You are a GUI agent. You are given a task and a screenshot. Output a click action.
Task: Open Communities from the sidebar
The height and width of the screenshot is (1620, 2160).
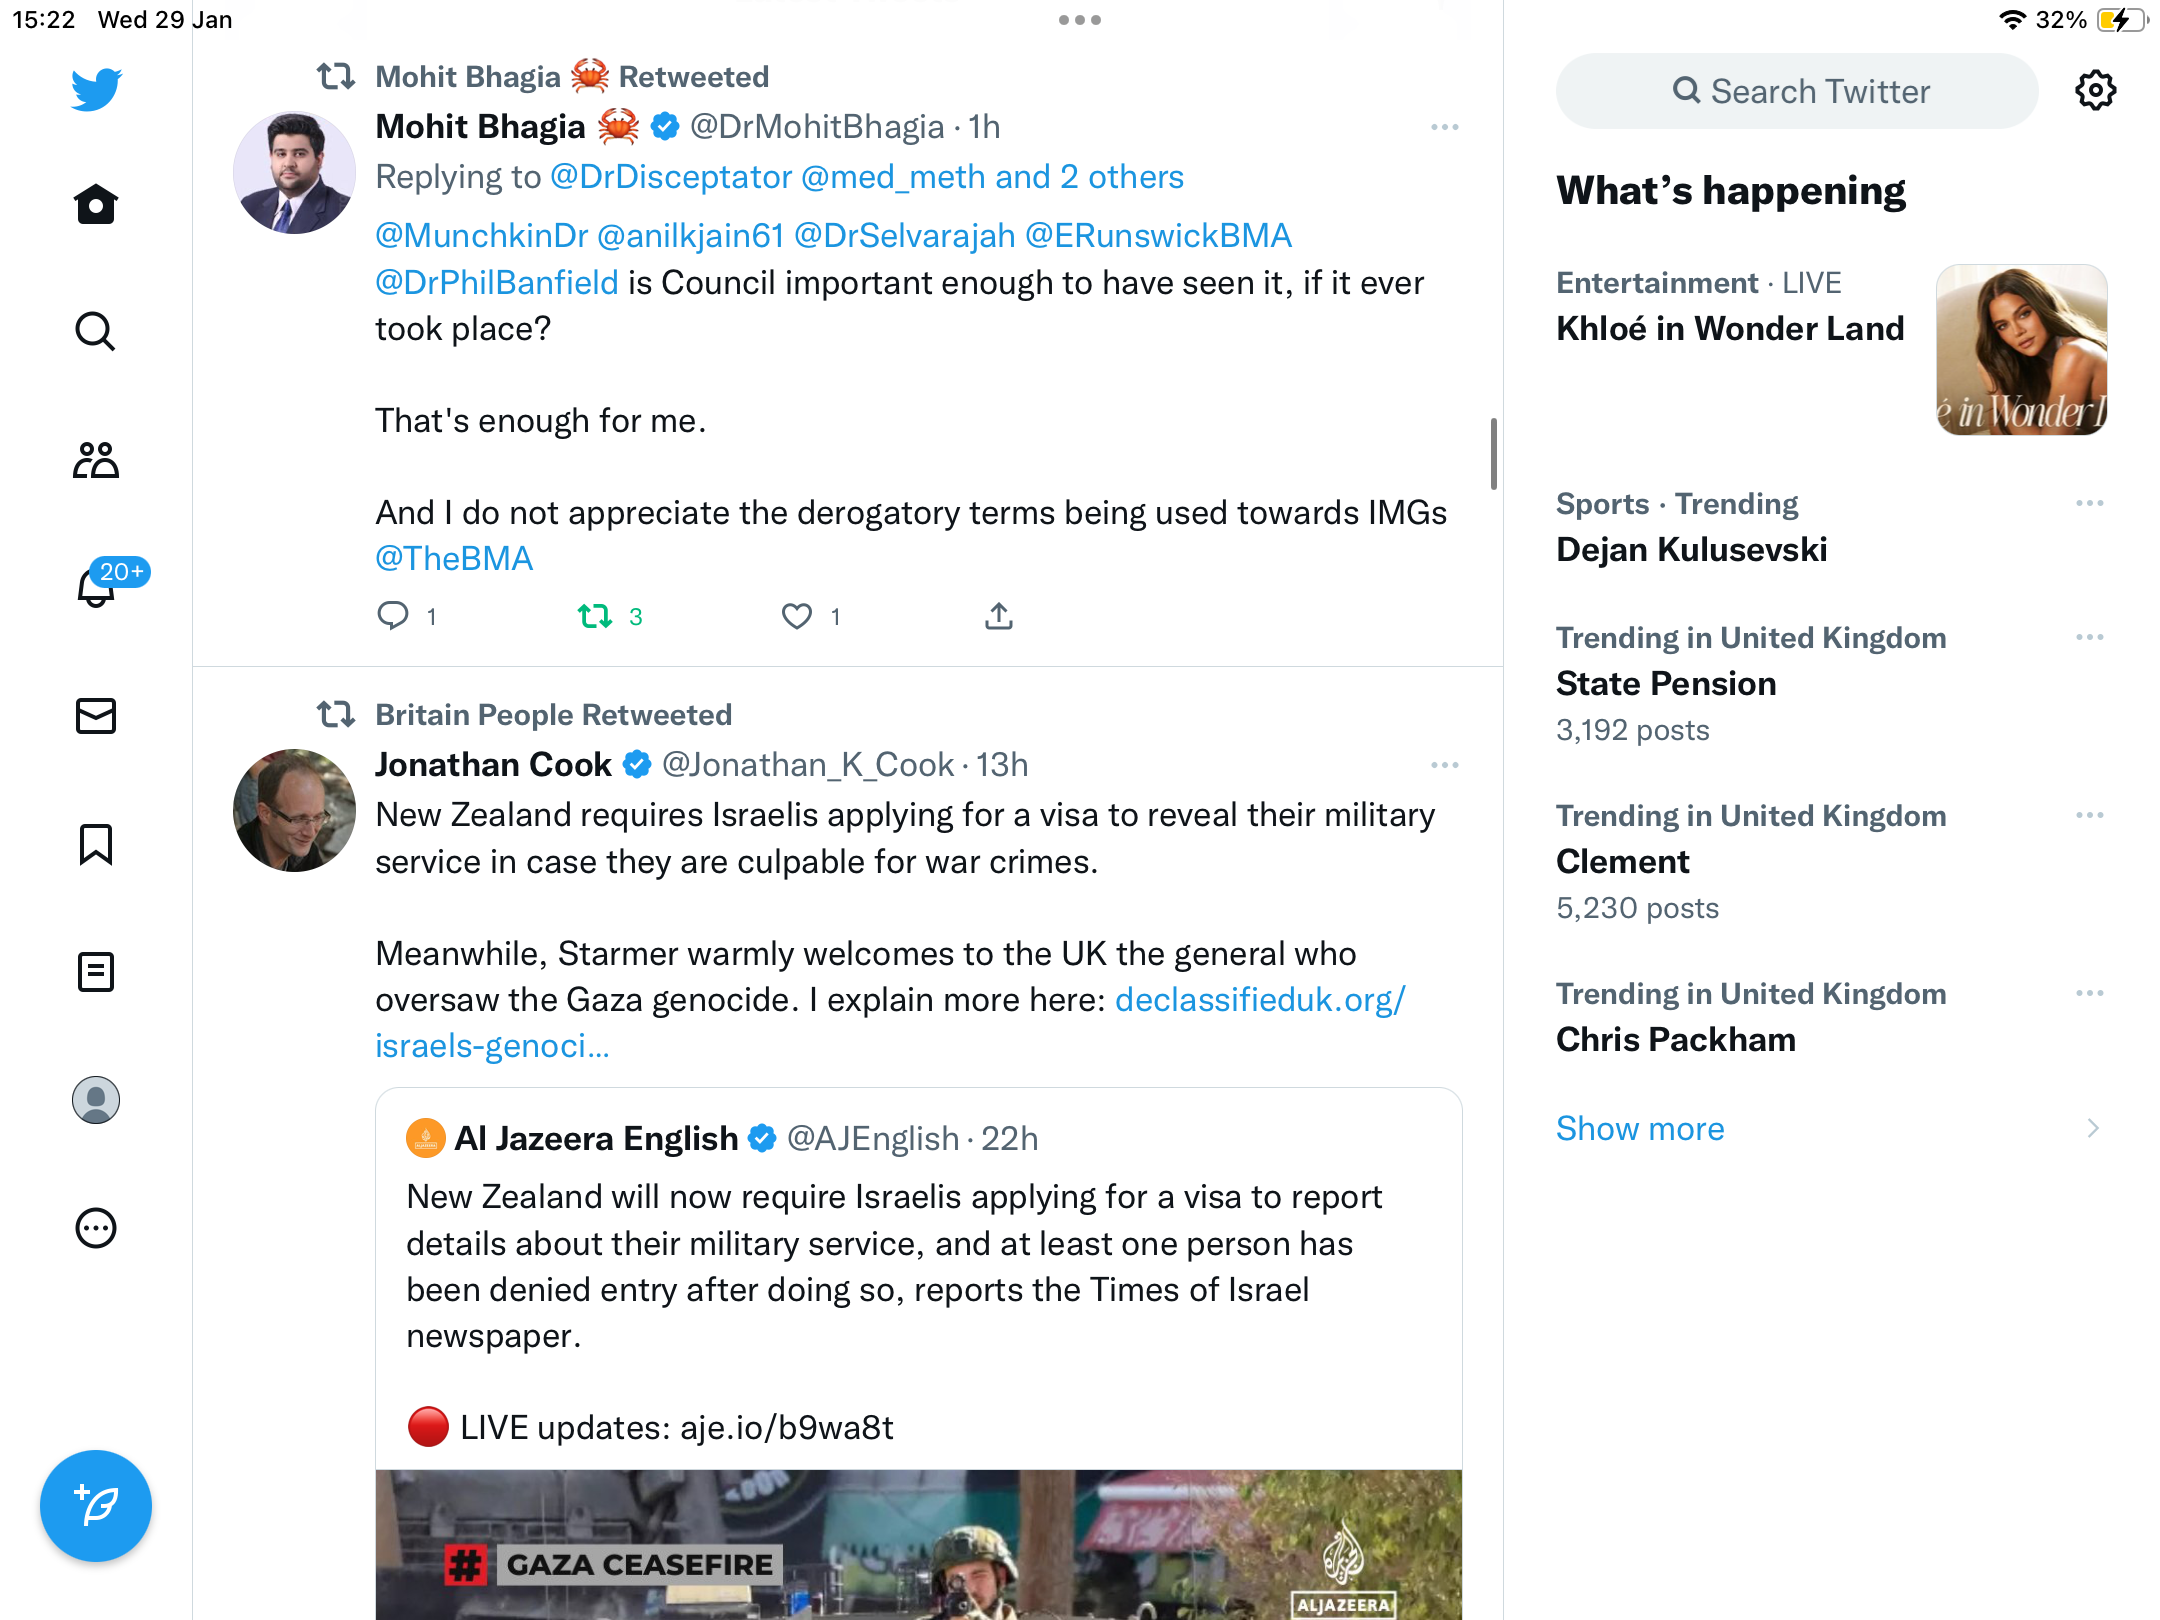click(x=96, y=460)
